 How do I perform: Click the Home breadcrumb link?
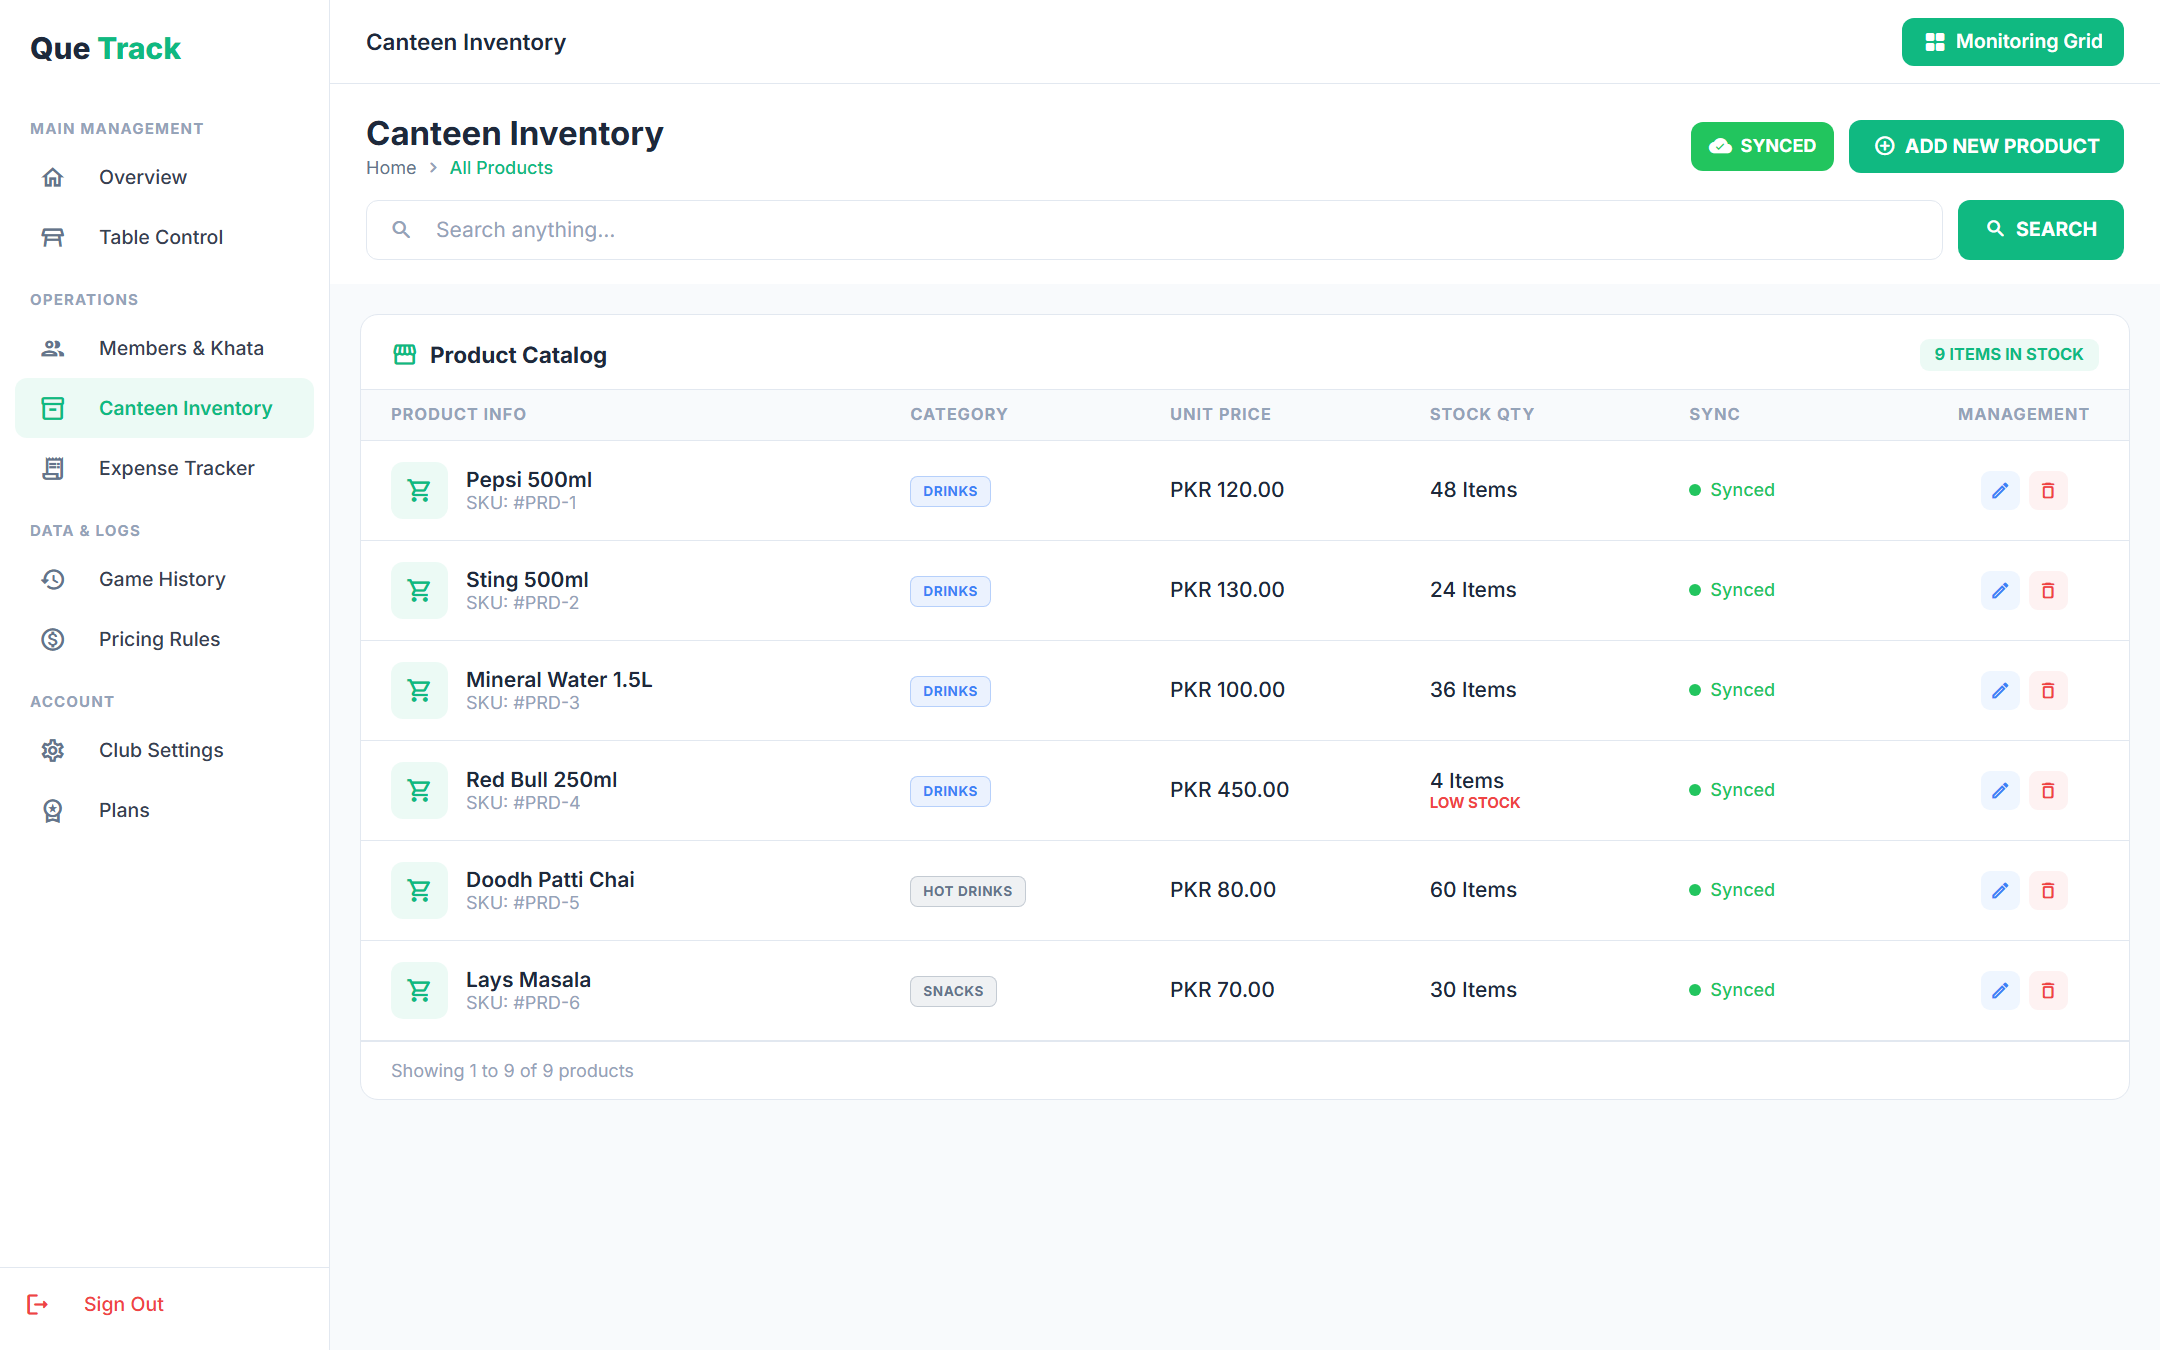(391, 168)
